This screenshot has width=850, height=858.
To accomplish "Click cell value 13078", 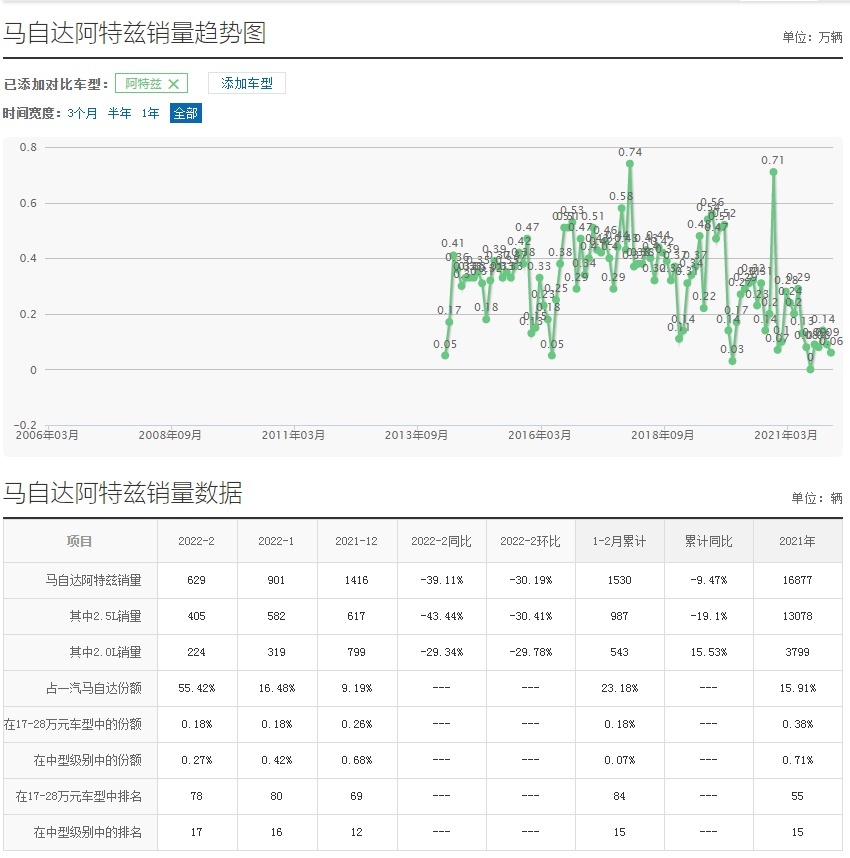I will pos(797,616).
